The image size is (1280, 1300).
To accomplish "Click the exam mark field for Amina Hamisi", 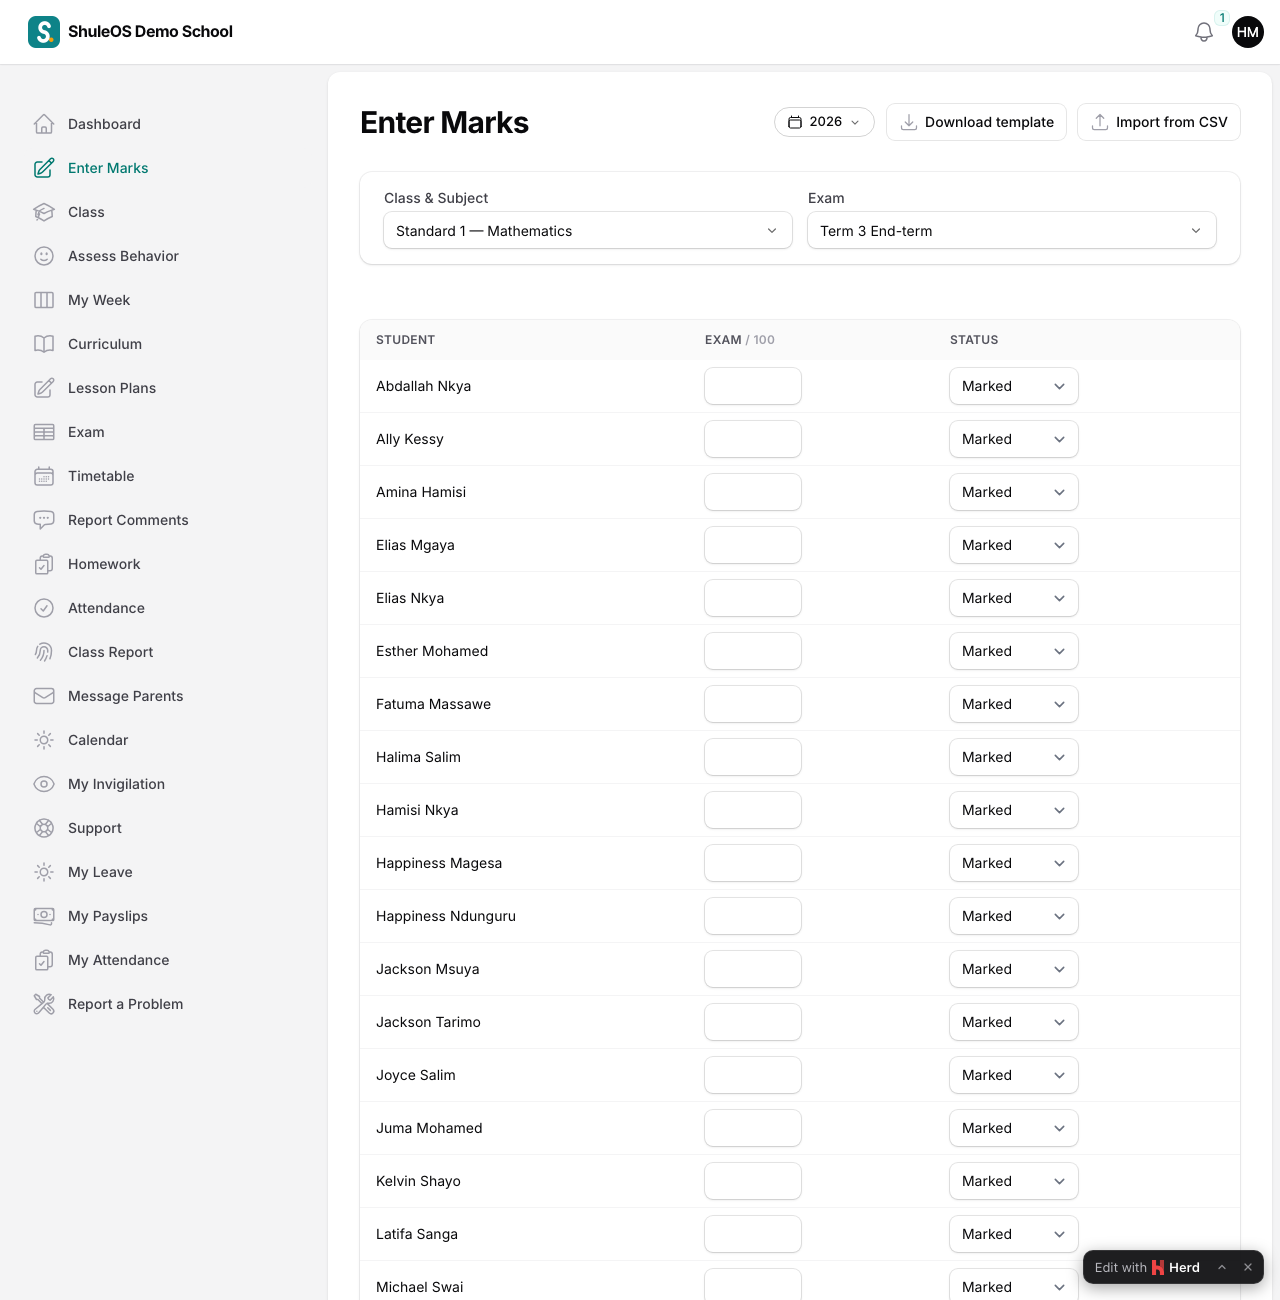I will (753, 492).
